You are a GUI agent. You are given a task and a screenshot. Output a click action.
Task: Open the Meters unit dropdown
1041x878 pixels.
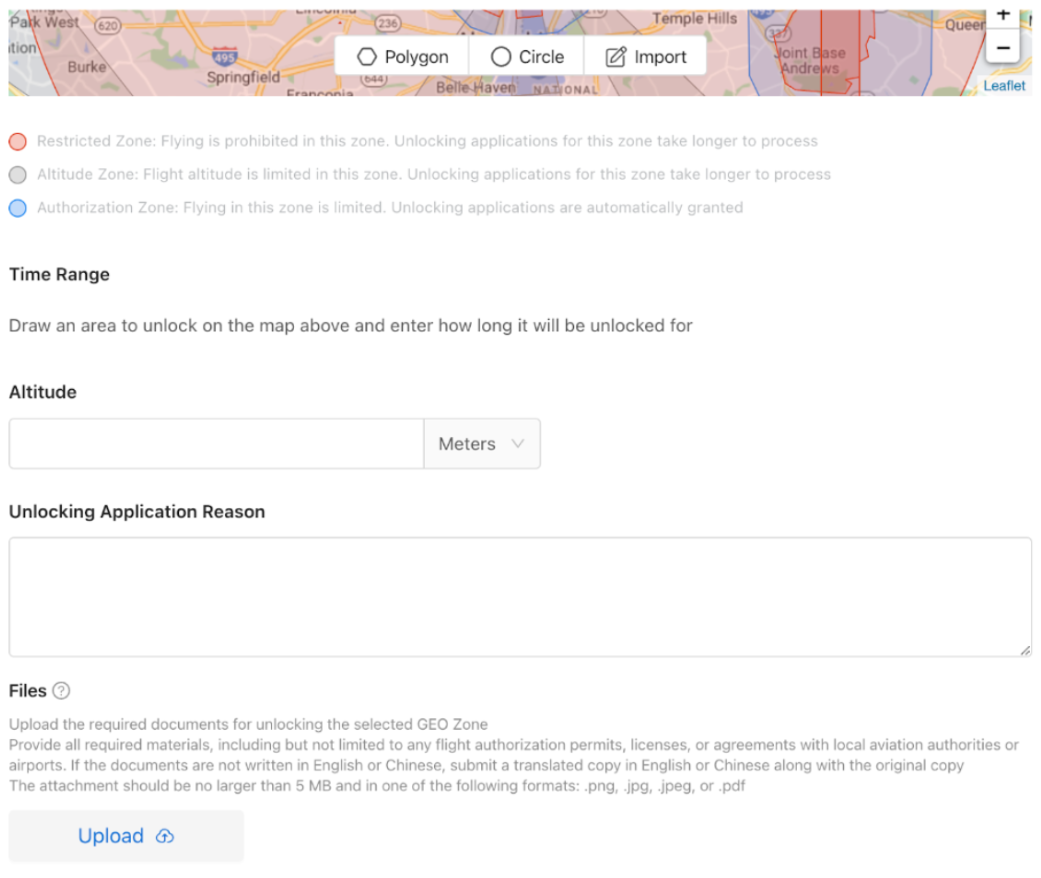point(482,443)
